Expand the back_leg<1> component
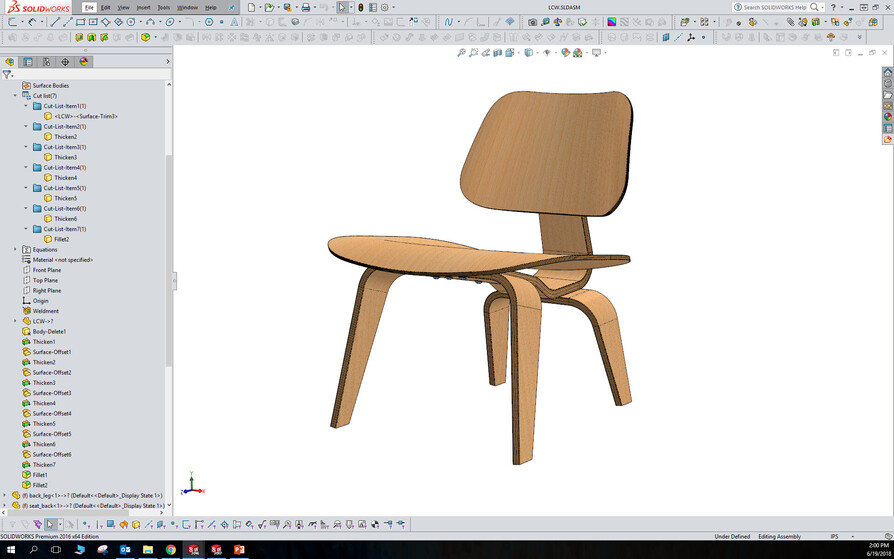The image size is (894, 559). [5, 496]
